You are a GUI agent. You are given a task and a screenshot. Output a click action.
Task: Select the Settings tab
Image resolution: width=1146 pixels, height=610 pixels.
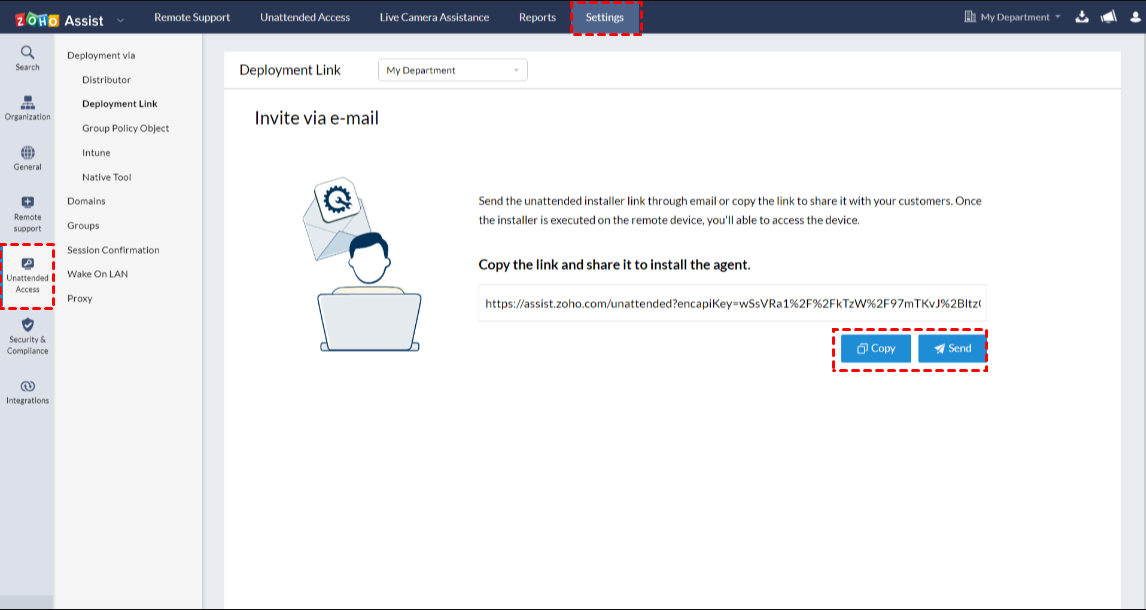coord(604,17)
